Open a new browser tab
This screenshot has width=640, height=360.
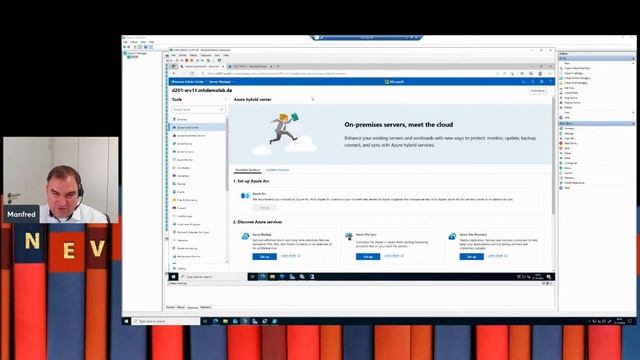(278, 66)
